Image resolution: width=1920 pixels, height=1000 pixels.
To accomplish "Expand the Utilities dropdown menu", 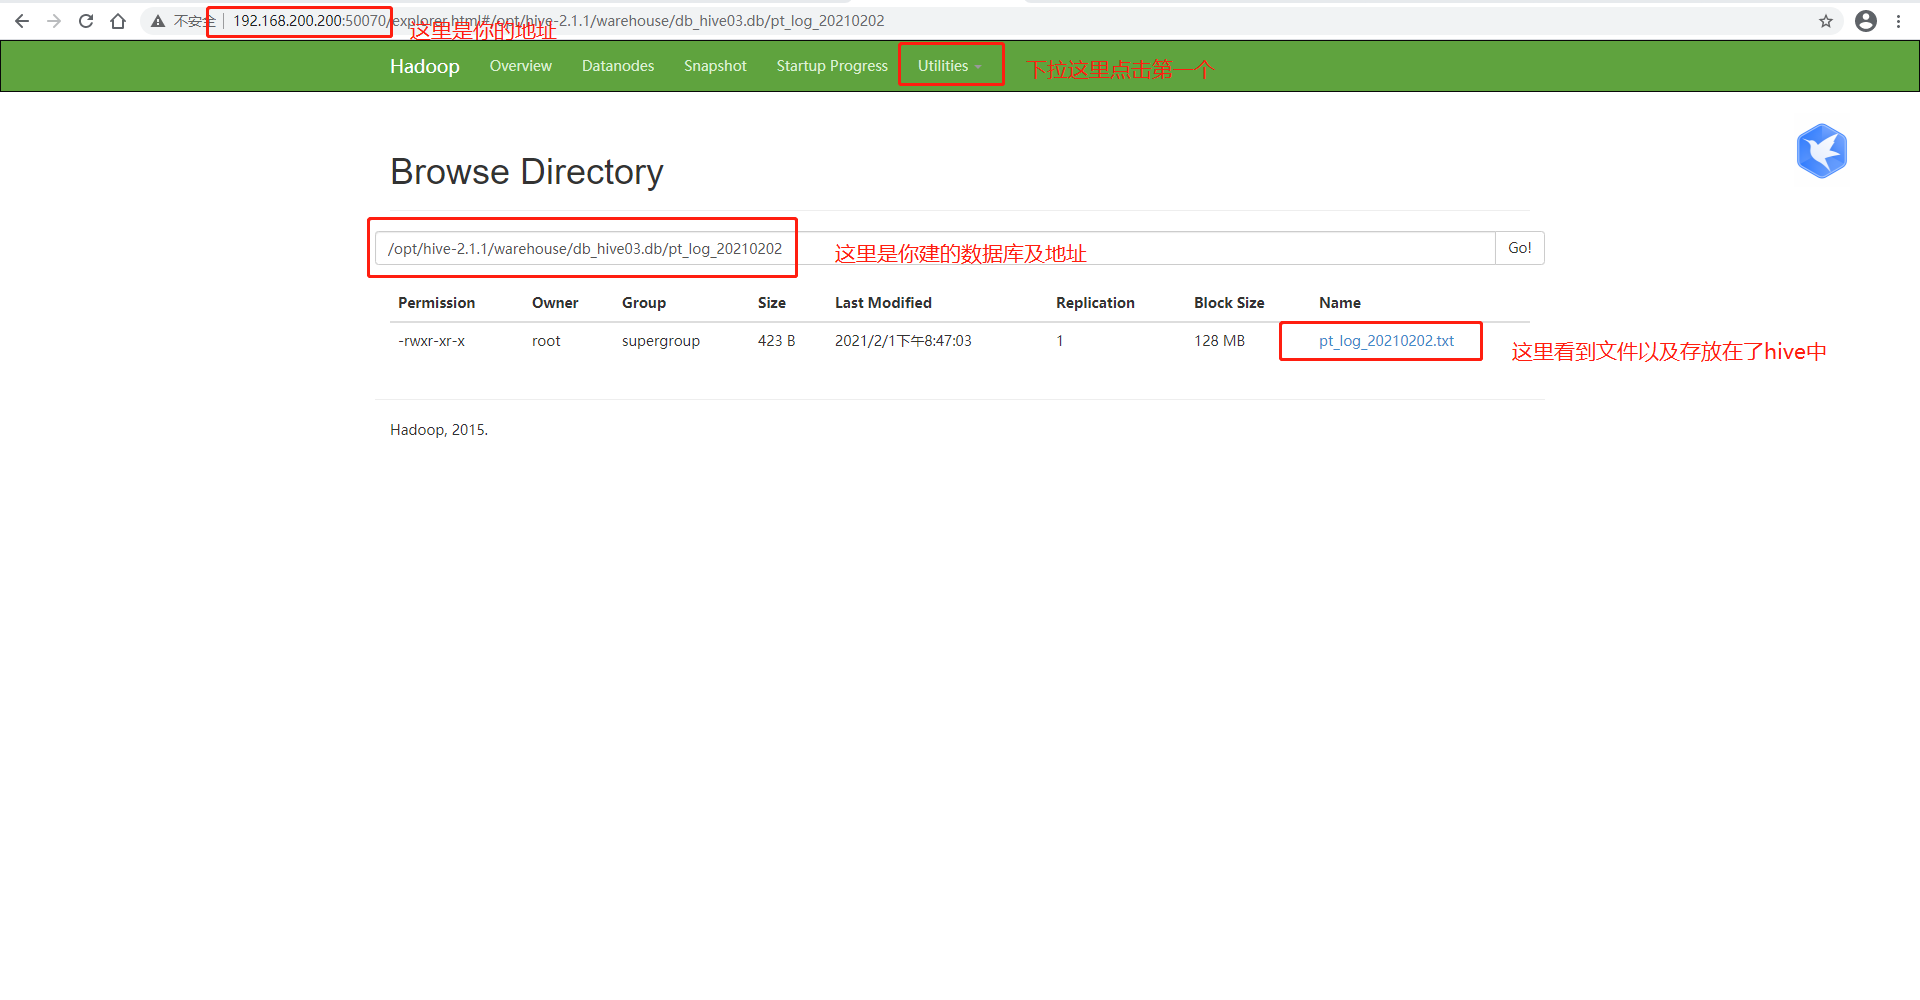I will point(949,66).
